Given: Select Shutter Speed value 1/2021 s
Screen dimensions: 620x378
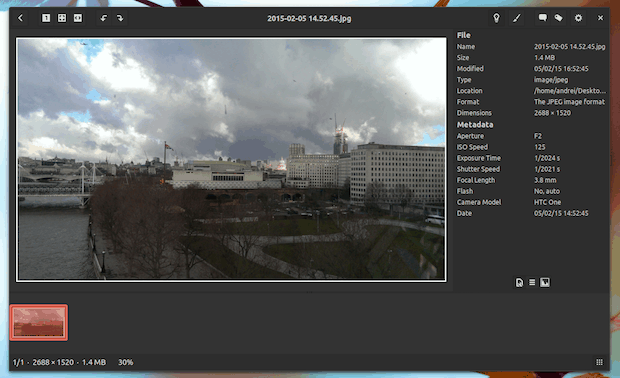Looking at the screenshot, I should pos(547,169).
